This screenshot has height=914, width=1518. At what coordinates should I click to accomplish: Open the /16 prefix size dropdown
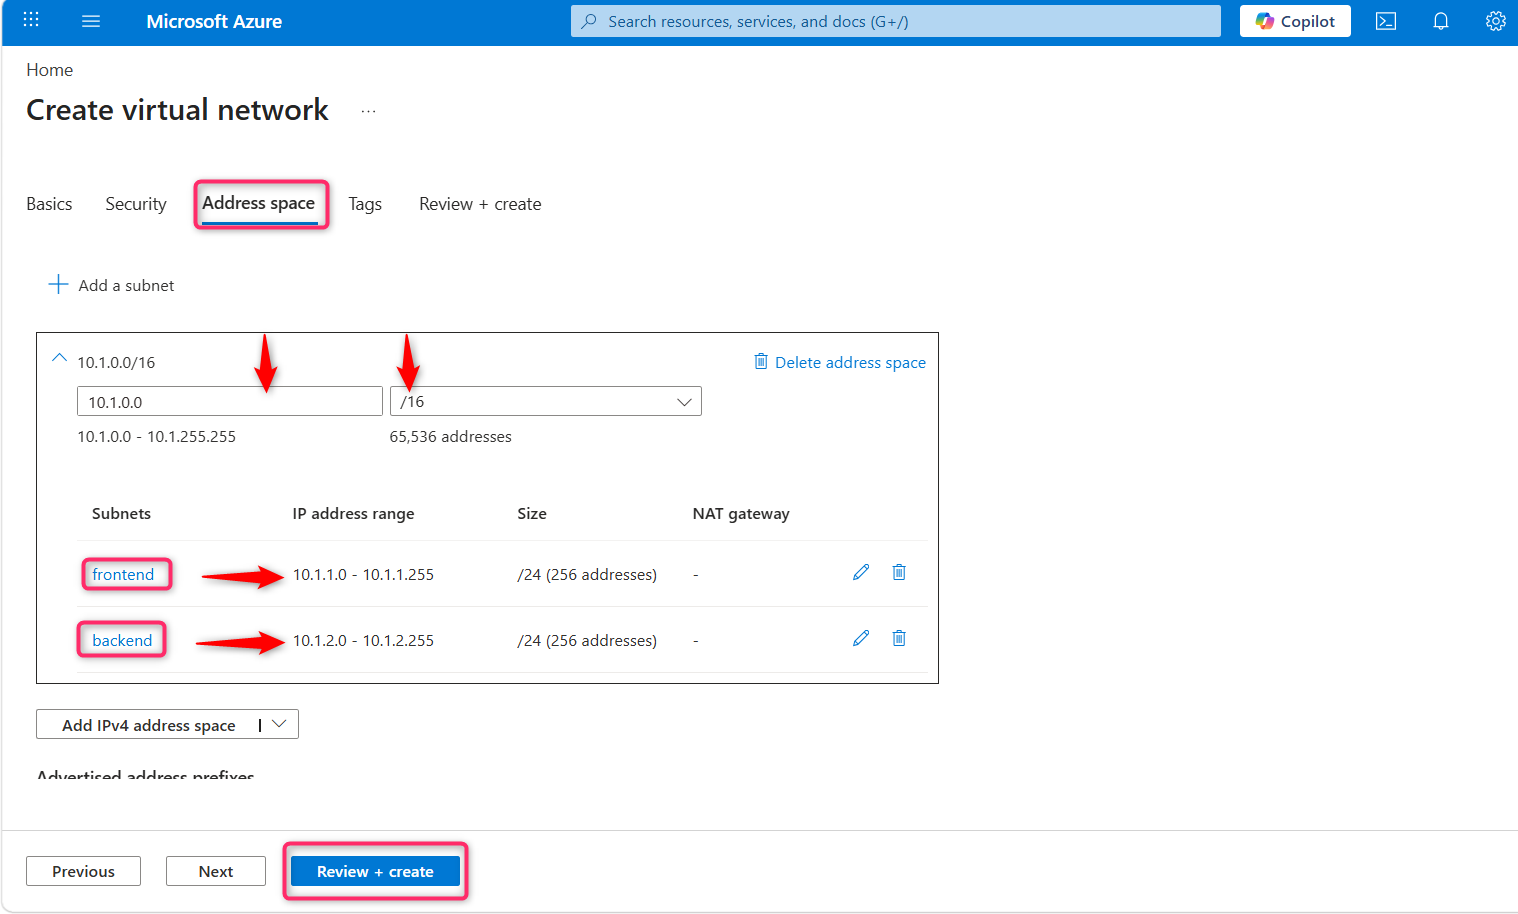point(546,401)
